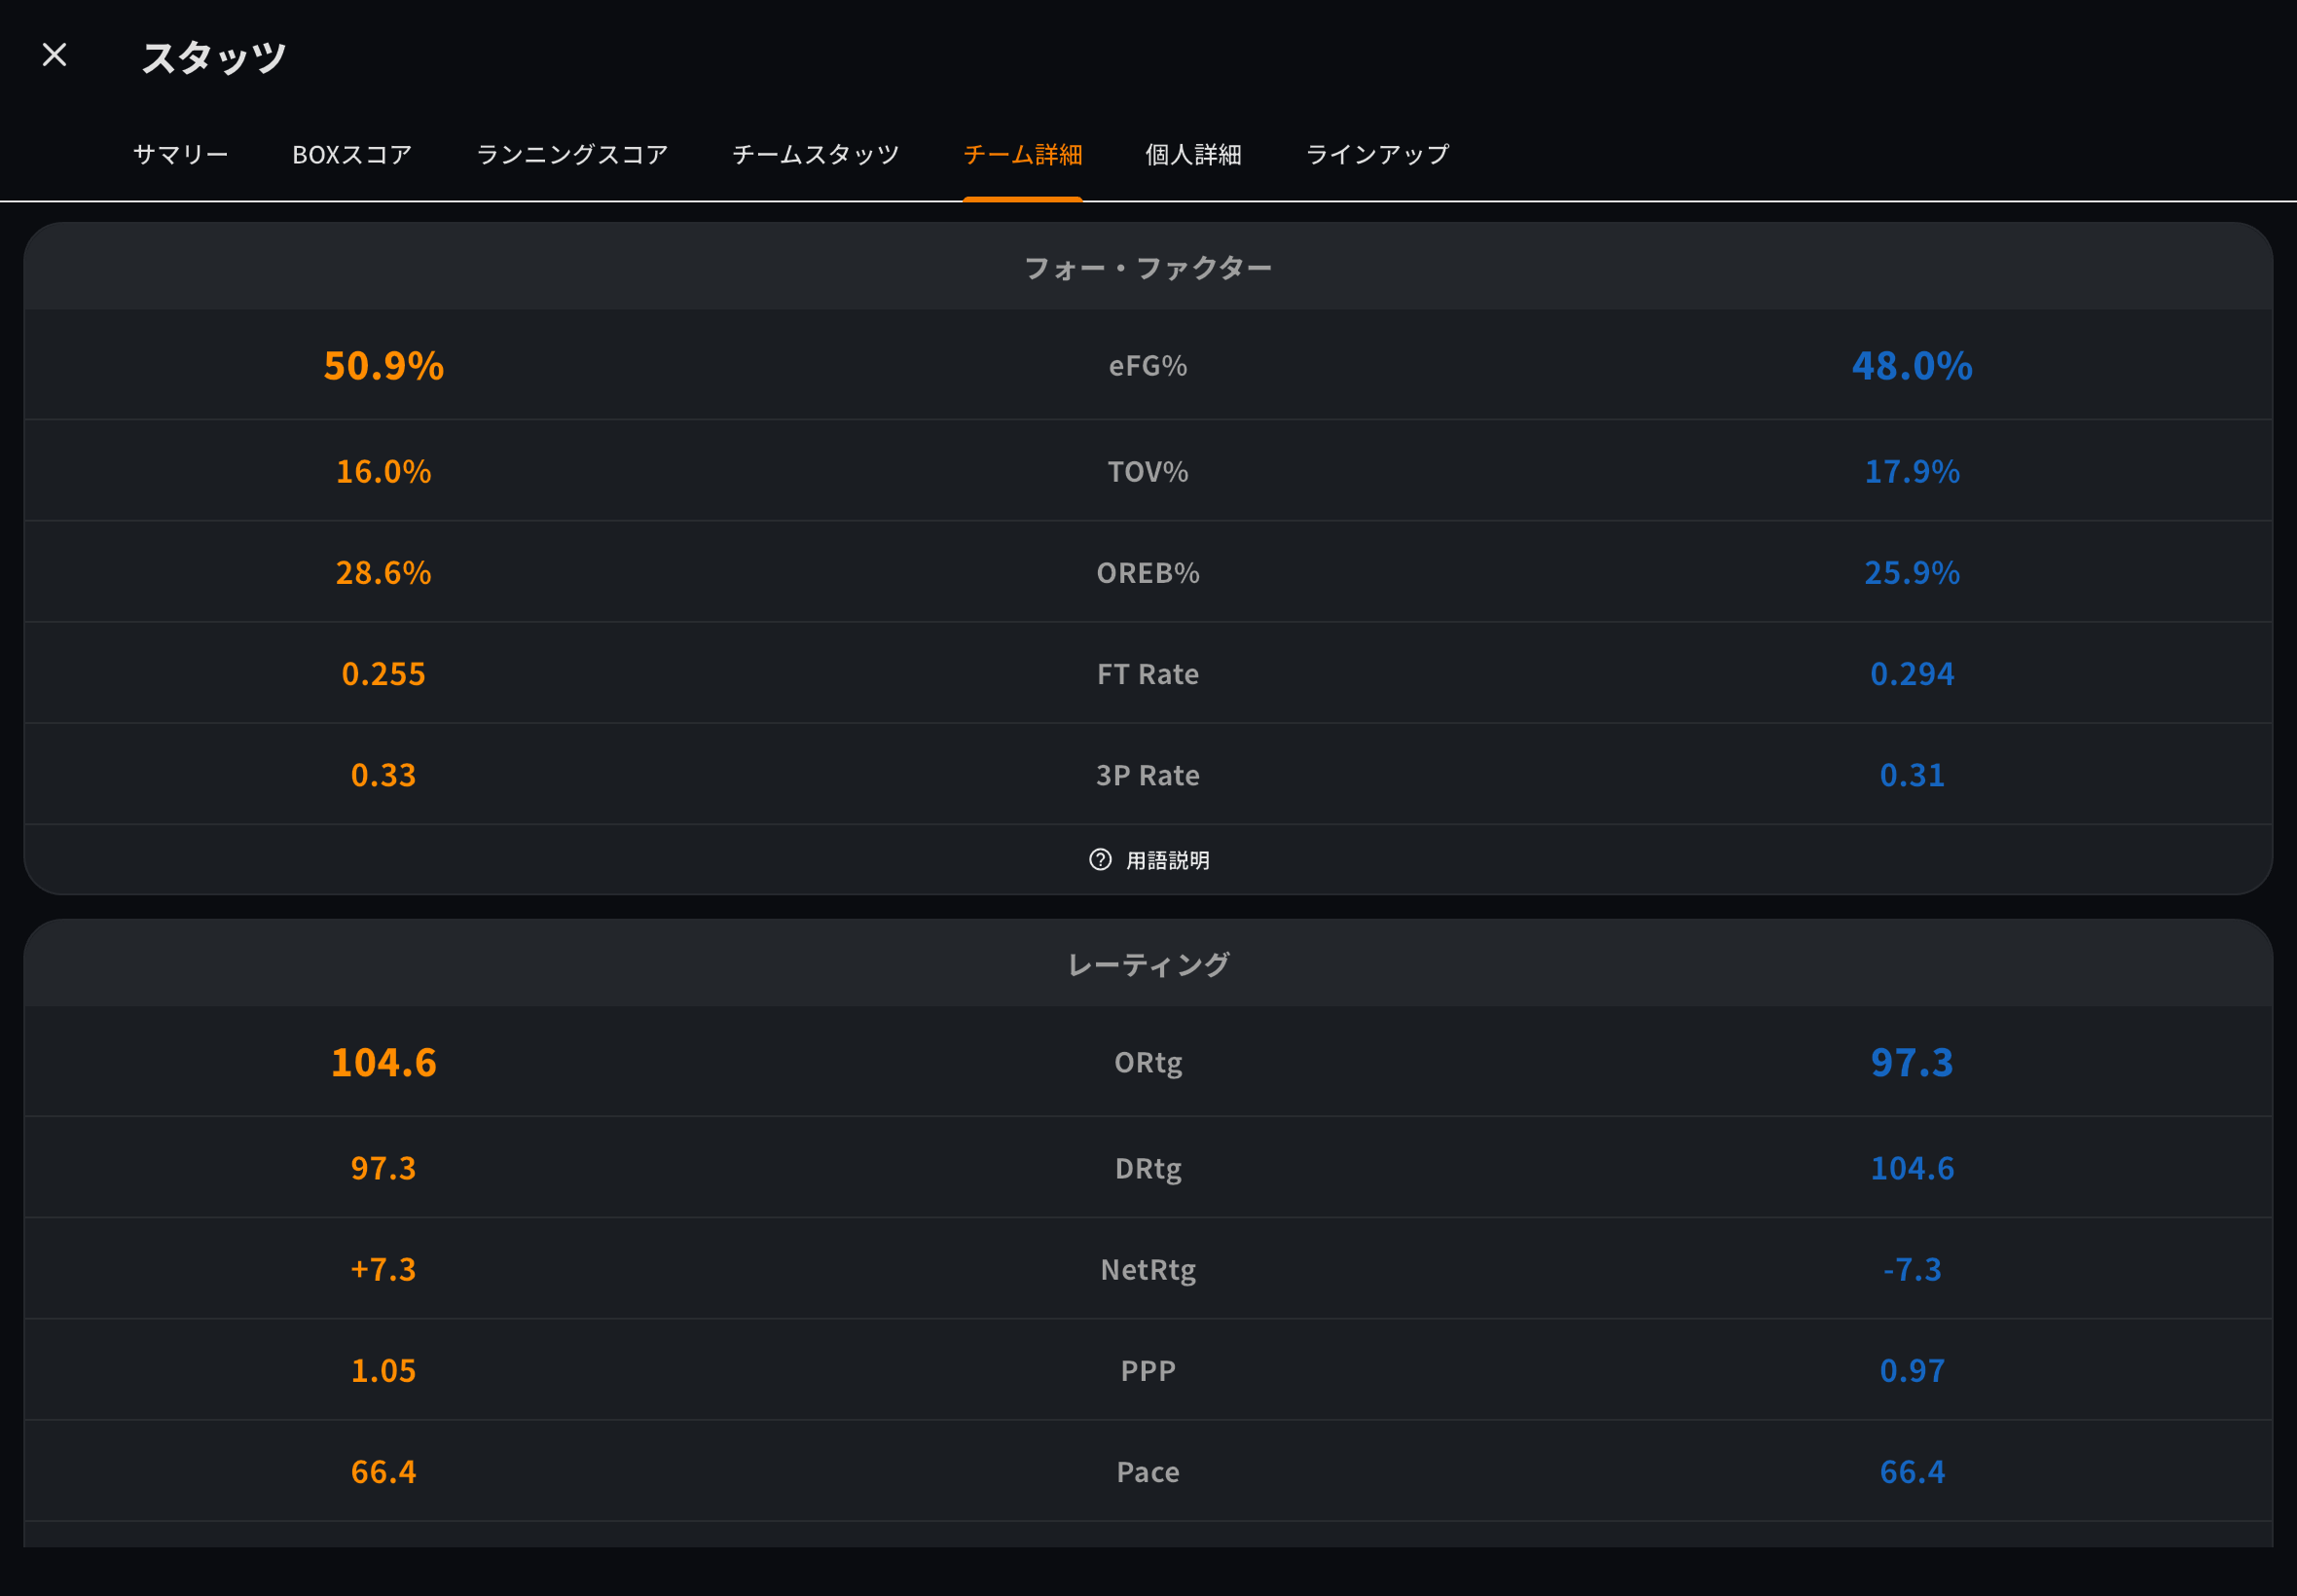Select the チーム詳細 tab

point(1022,154)
